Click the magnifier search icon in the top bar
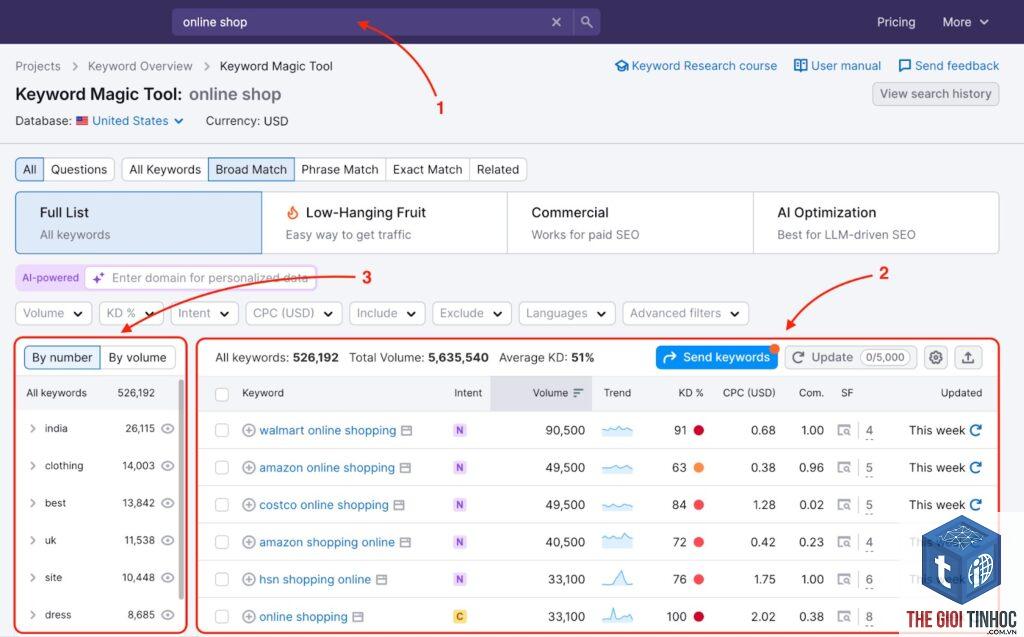The width and height of the screenshot is (1024, 637). pos(586,22)
